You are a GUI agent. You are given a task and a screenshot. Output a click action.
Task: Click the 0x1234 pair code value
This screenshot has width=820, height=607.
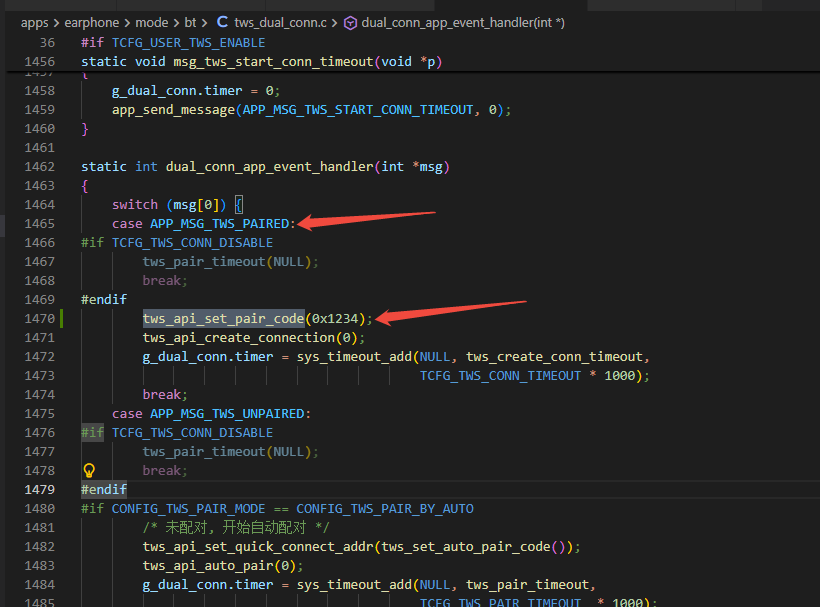(335, 319)
